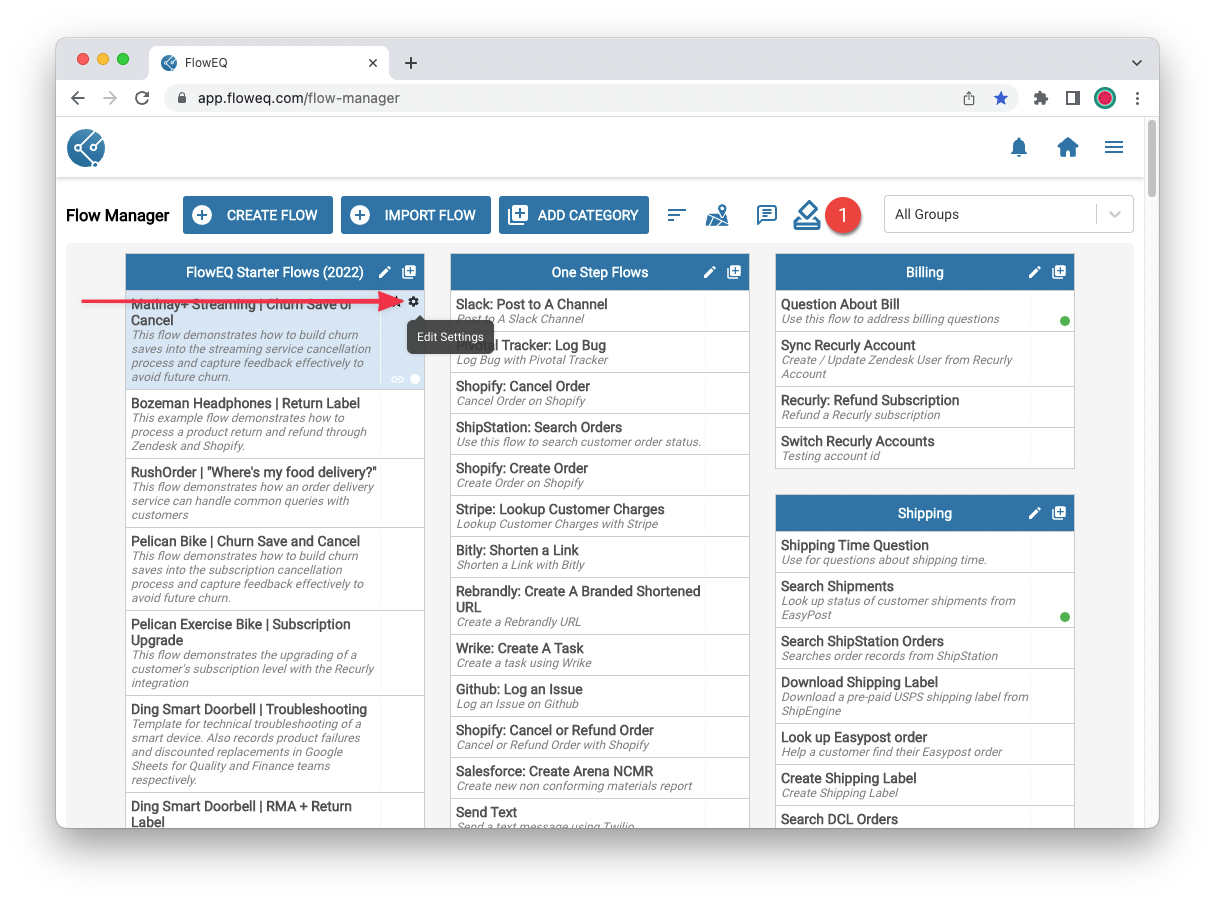Click the IMPORT FLOW button
The height and width of the screenshot is (902, 1215).
tap(416, 215)
